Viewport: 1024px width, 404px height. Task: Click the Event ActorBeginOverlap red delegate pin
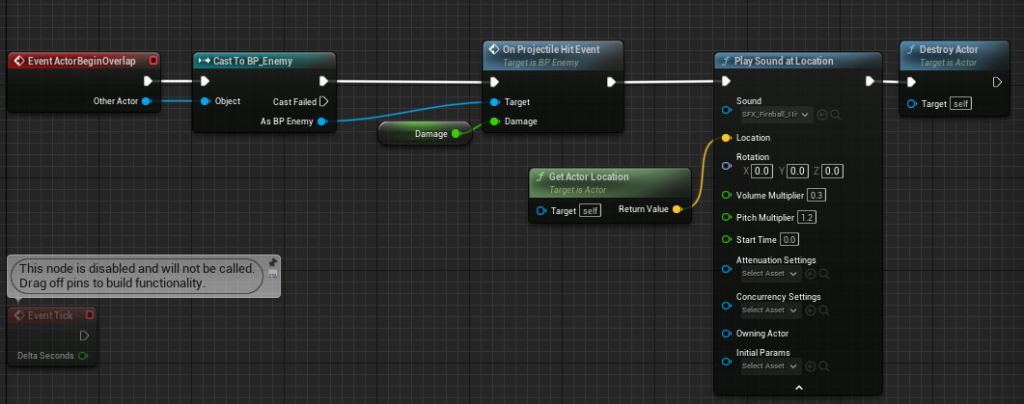coord(153,61)
